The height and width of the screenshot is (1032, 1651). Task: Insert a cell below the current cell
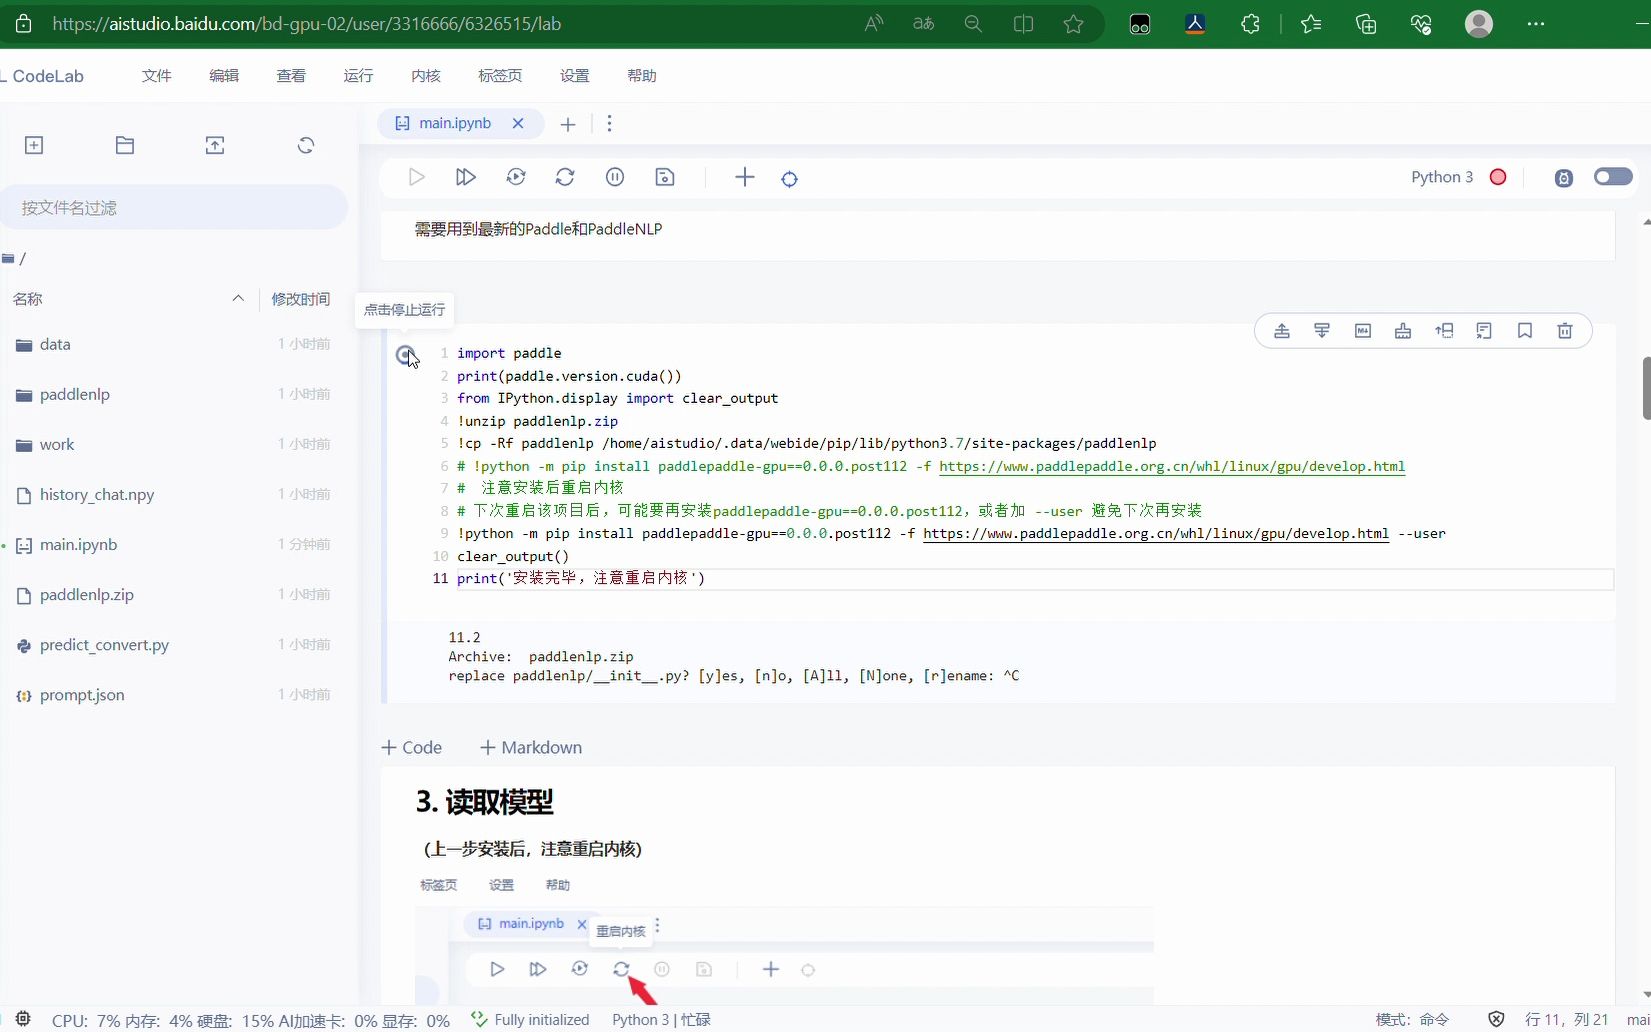[1322, 331]
